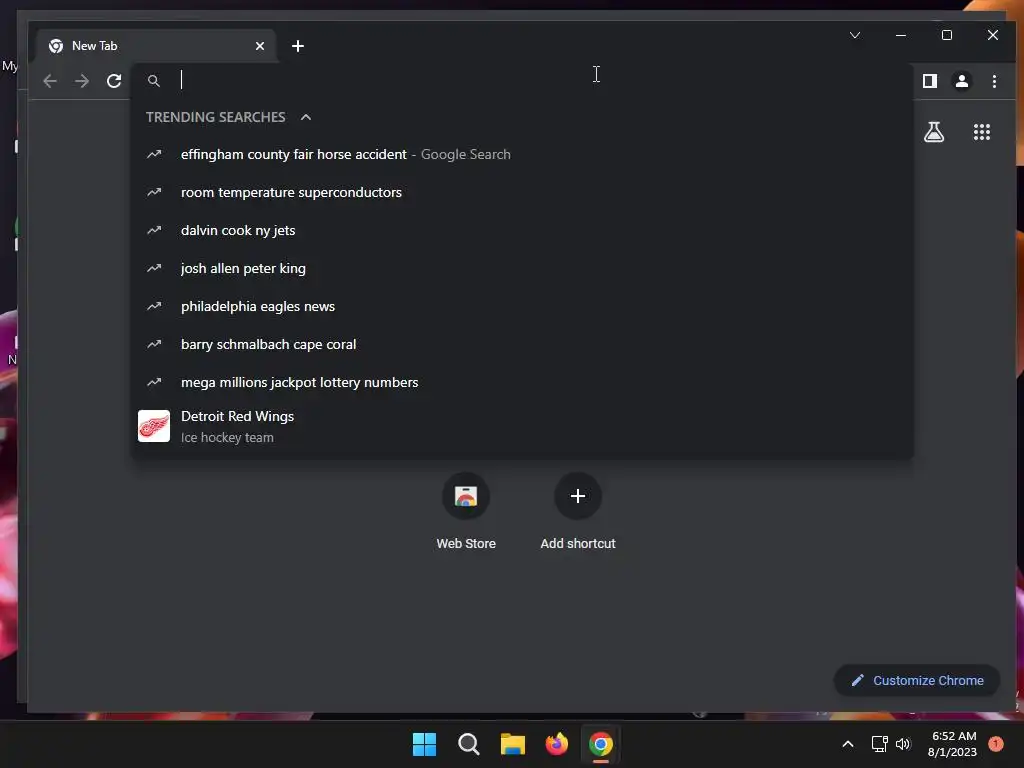Open the clock showing 6:52 AM

[952, 744]
